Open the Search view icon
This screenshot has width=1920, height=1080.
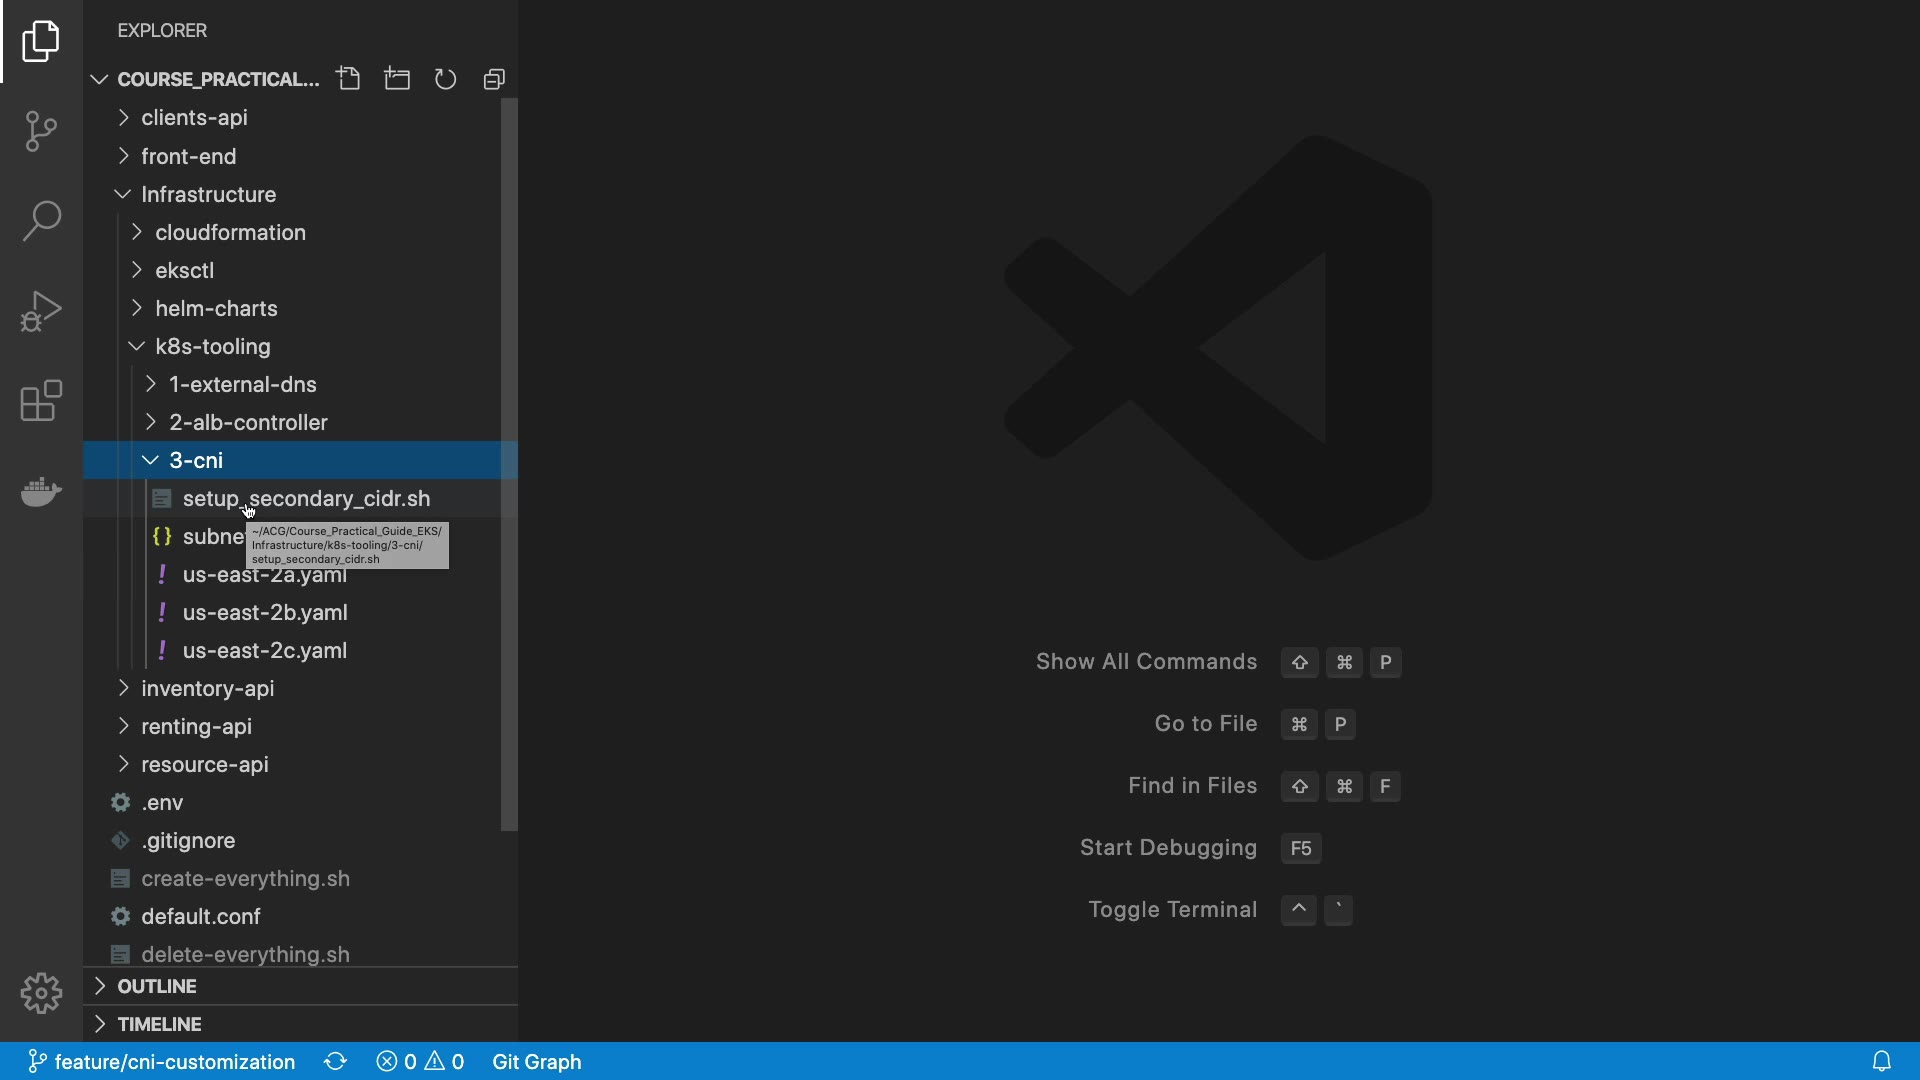[41, 221]
